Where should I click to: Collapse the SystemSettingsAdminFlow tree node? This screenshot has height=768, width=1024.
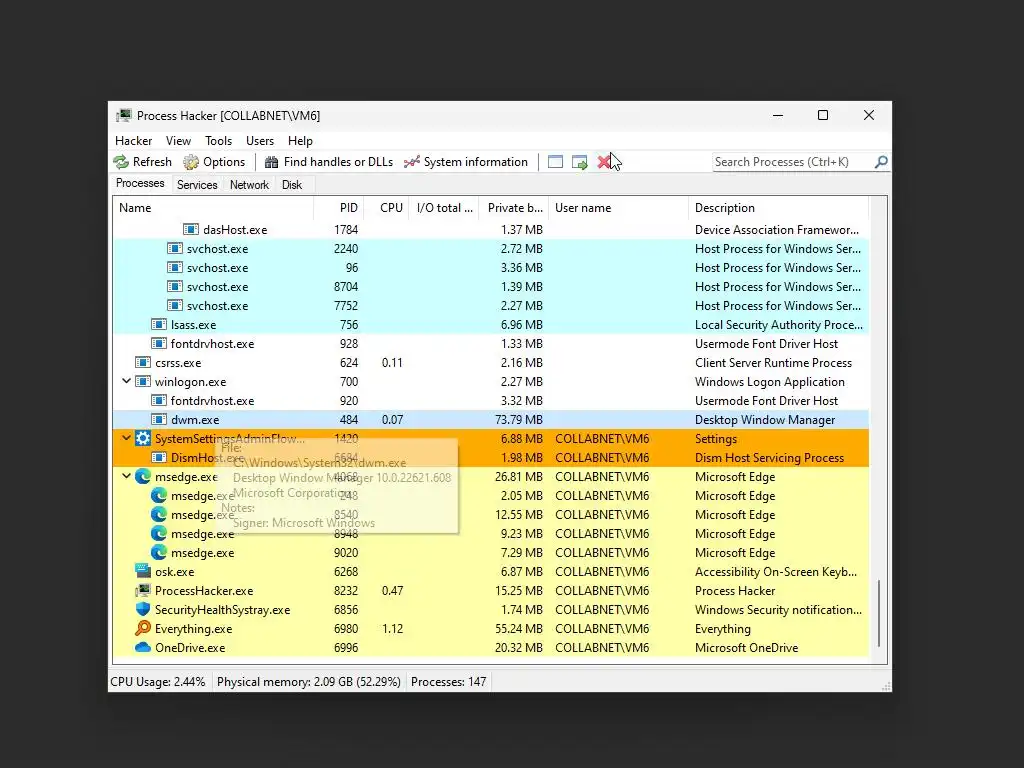point(127,438)
